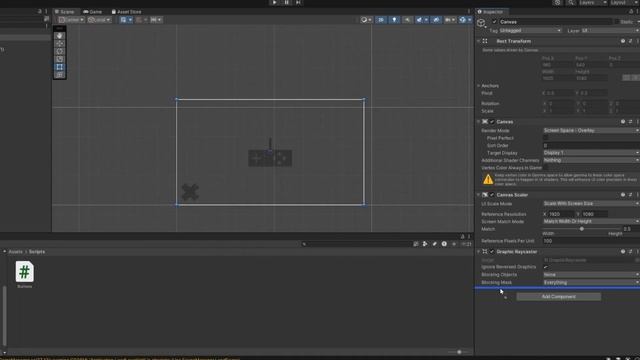The height and width of the screenshot is (360, 640).
Task: Expand the Anchors foldout
Action: click(479, 86)
